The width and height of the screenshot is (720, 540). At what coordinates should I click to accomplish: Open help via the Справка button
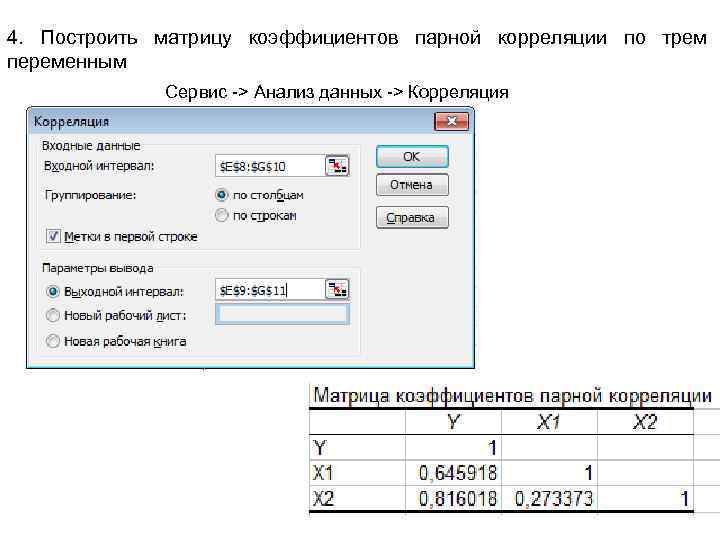coord(412,218)
